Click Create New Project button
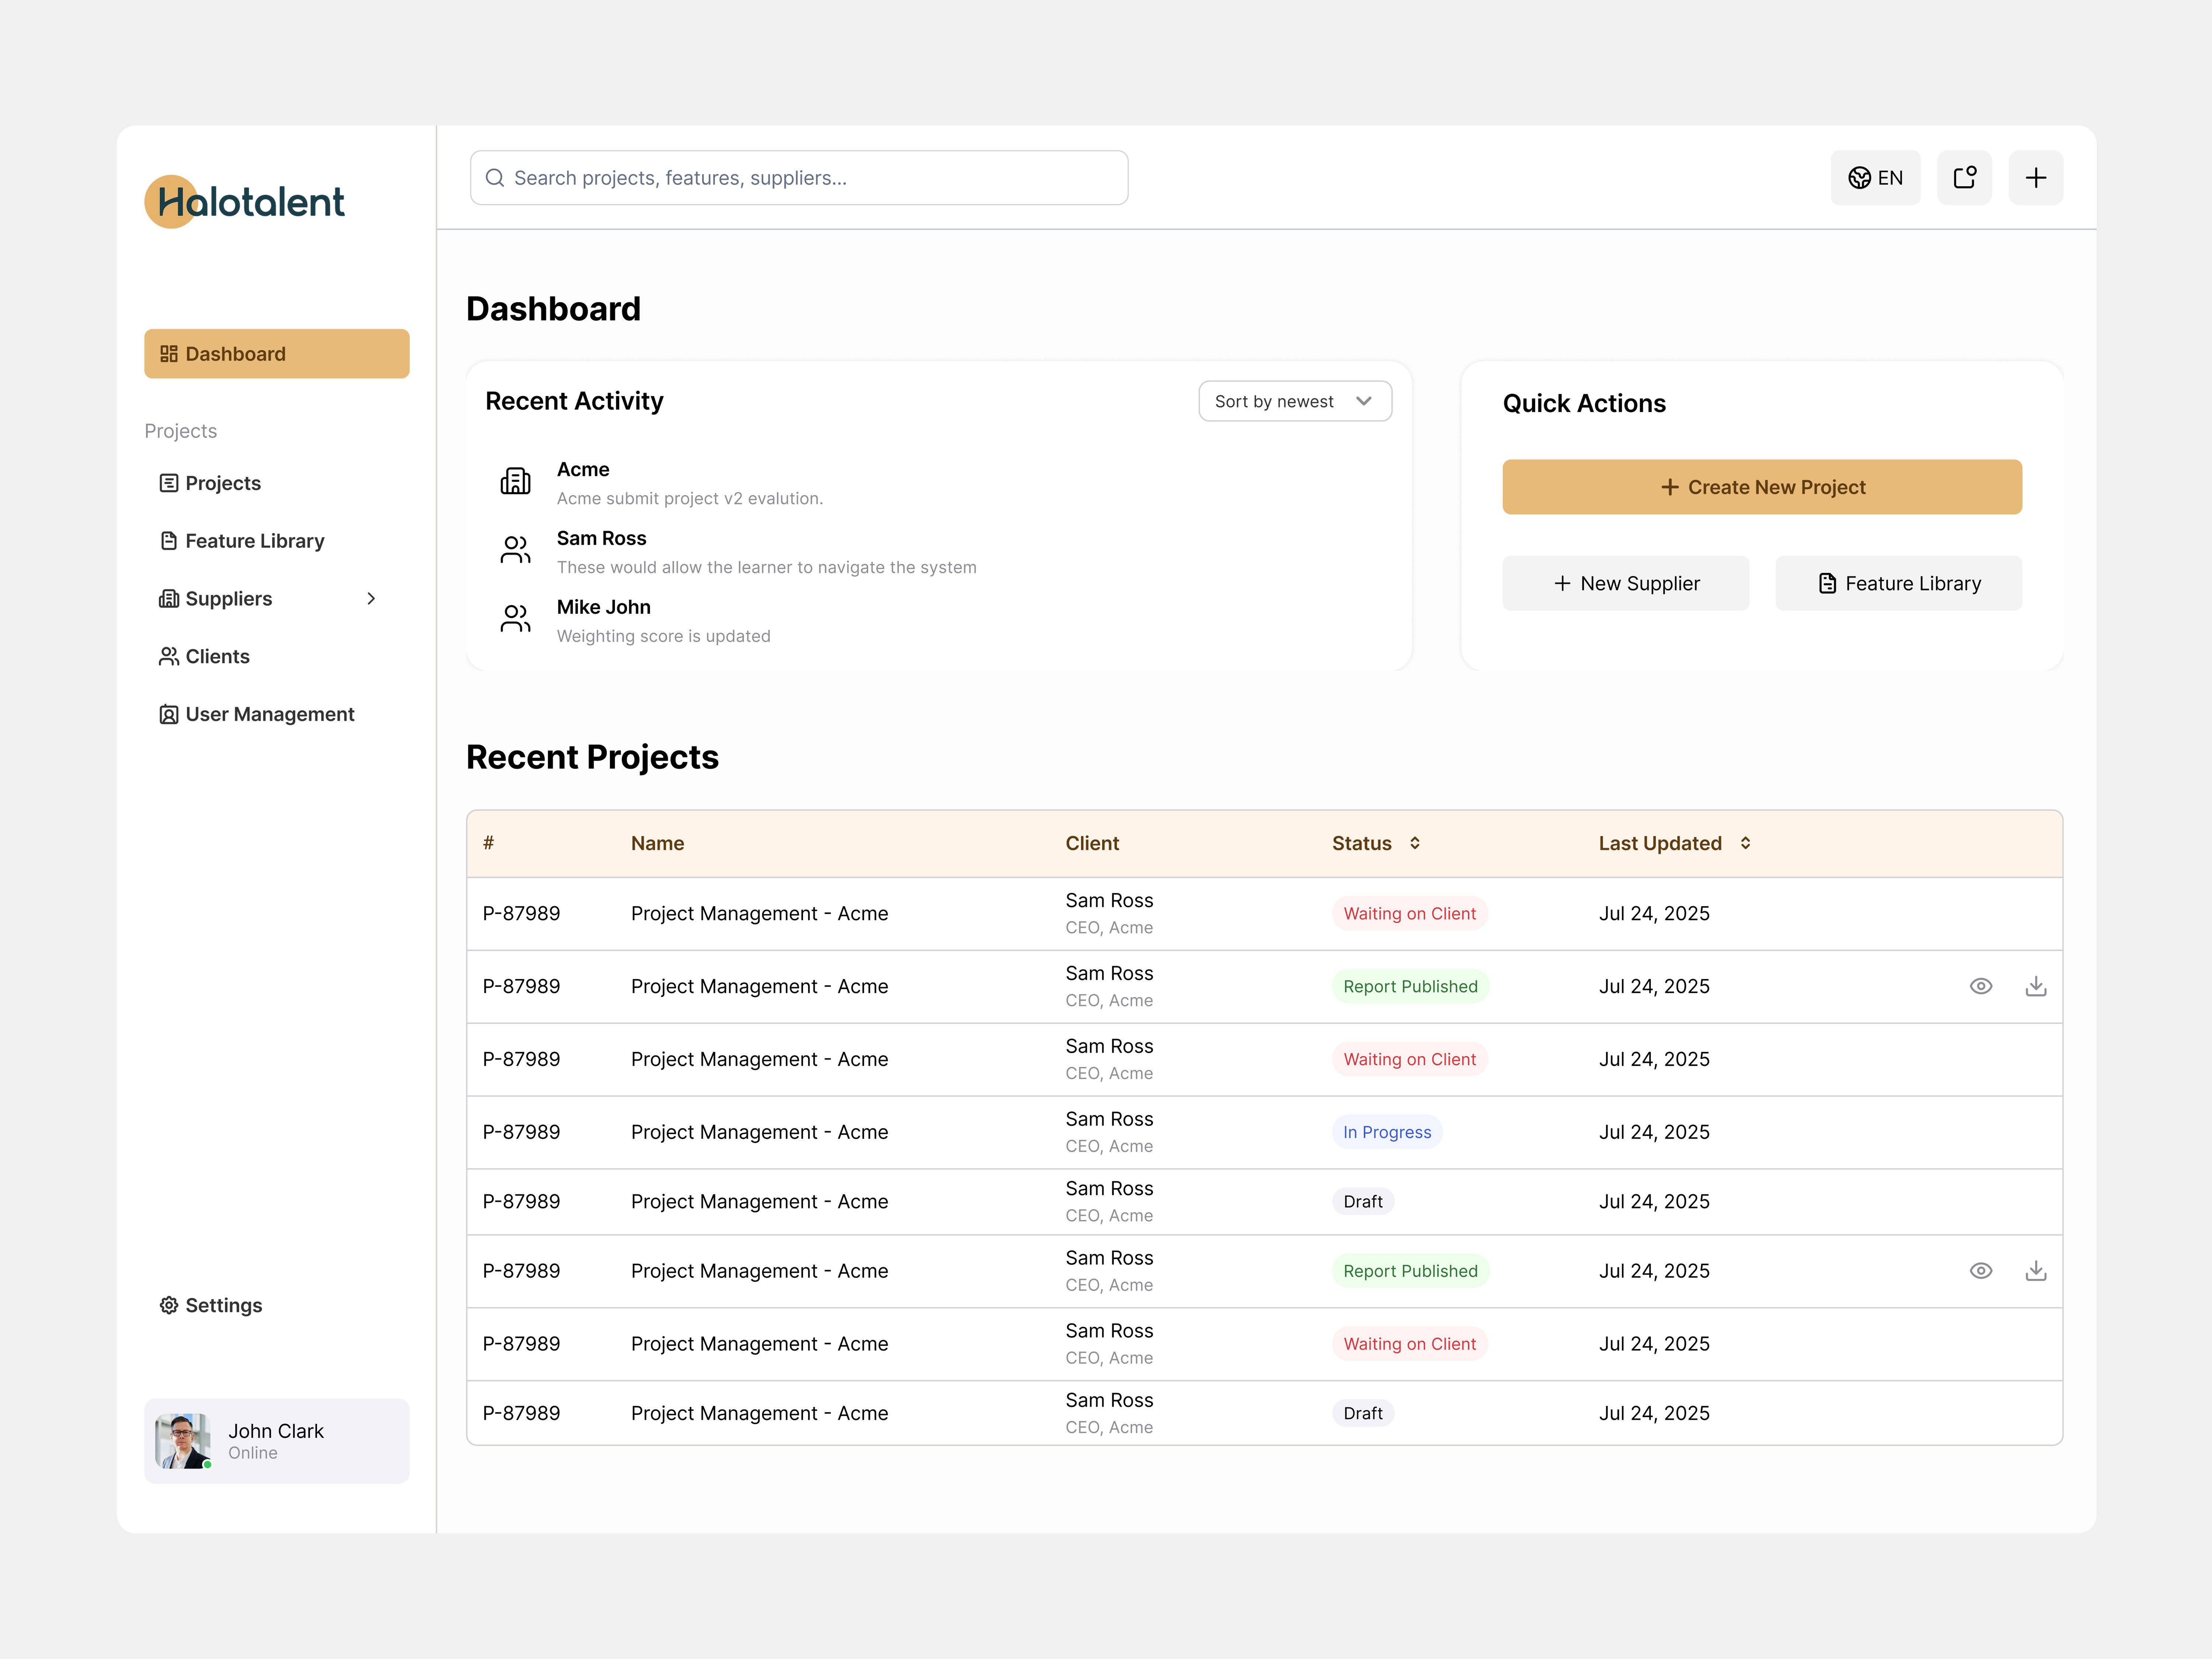The width and height of the screenshot is (2212, 1659). click(1761, 487)
